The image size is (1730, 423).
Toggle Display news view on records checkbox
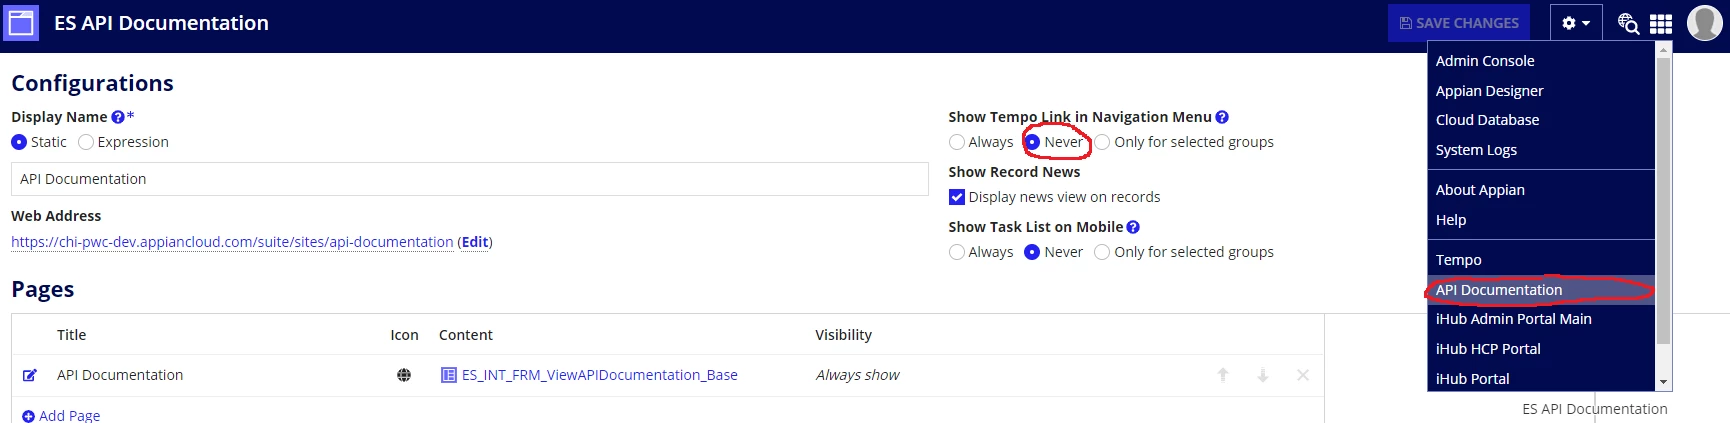pyautogui.click(x=957, y=197)
